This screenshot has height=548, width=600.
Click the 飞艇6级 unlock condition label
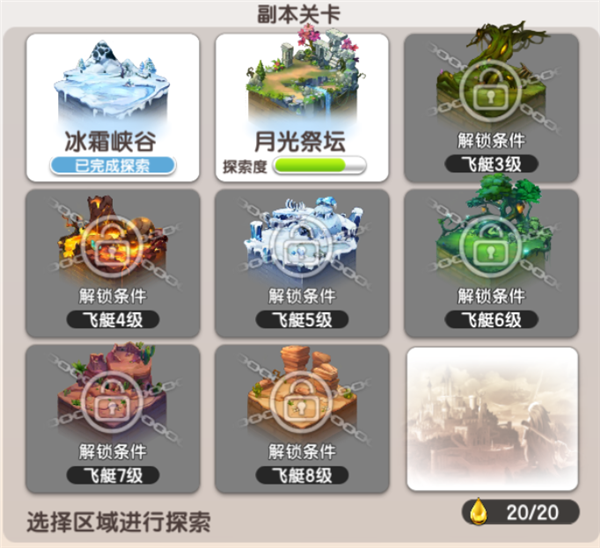tap(491, 320)
